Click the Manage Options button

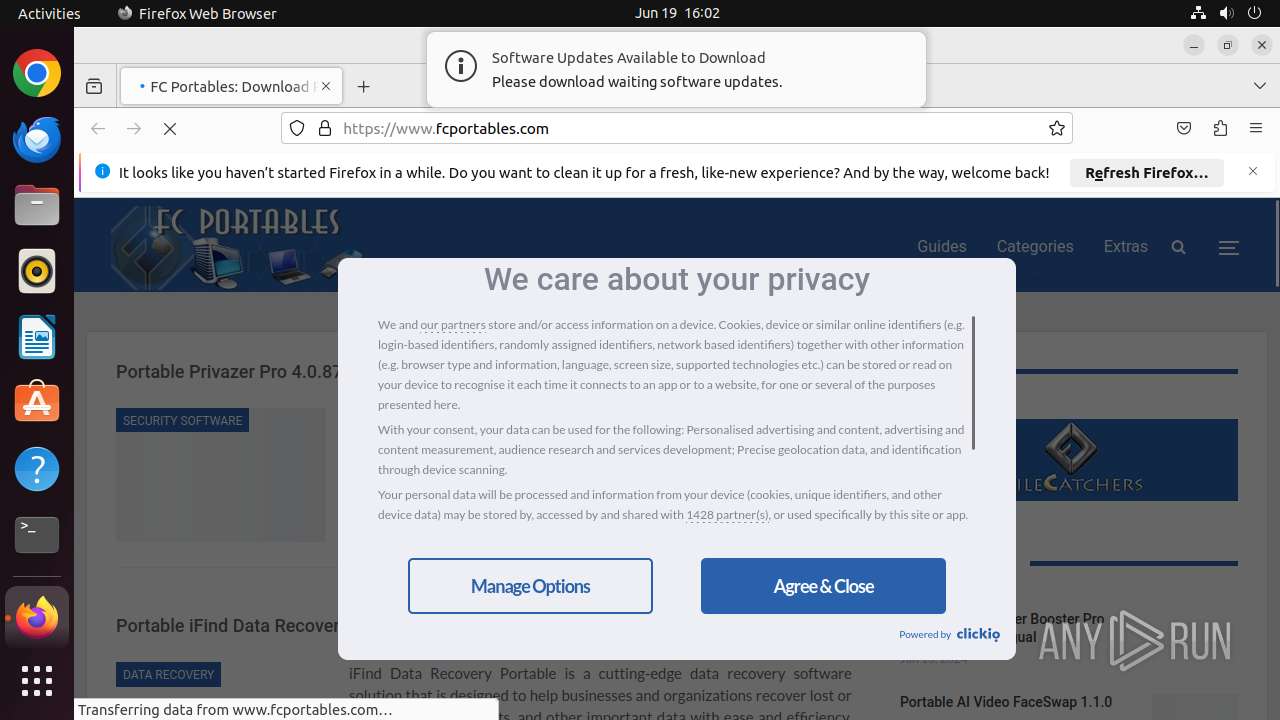tap(530, 586)
